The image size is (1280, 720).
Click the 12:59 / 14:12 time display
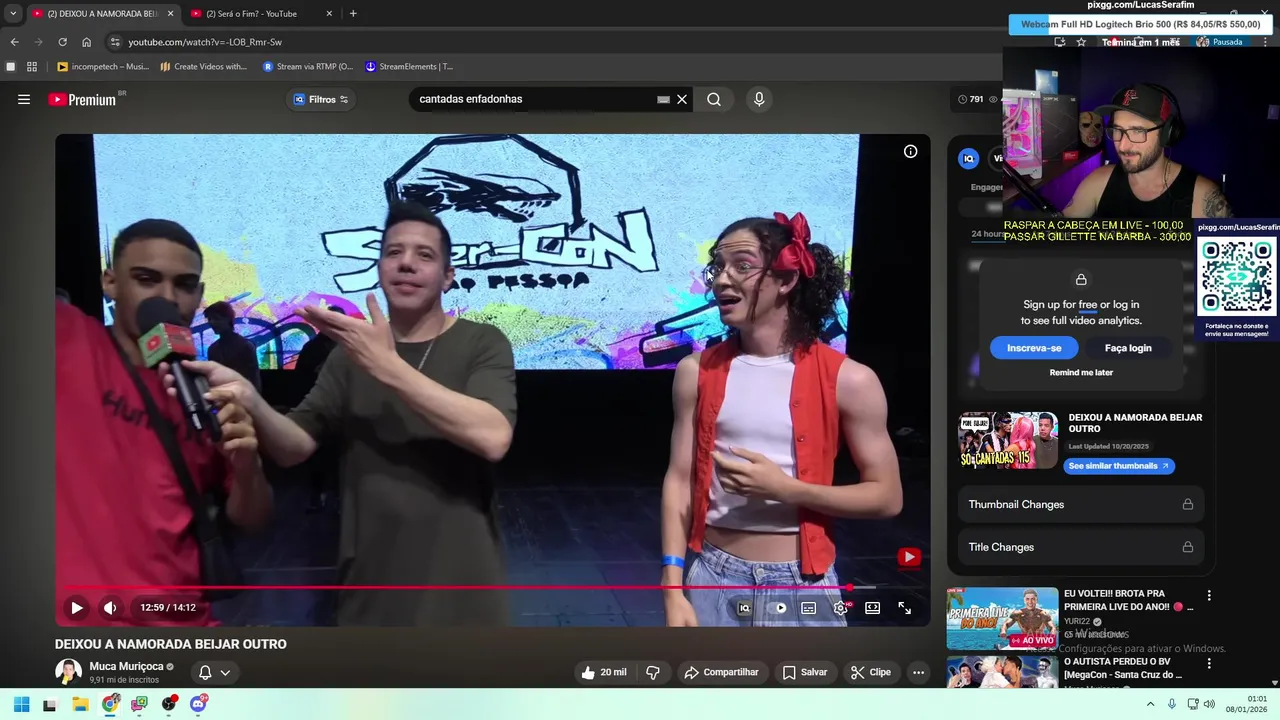(x=168, y=607)
